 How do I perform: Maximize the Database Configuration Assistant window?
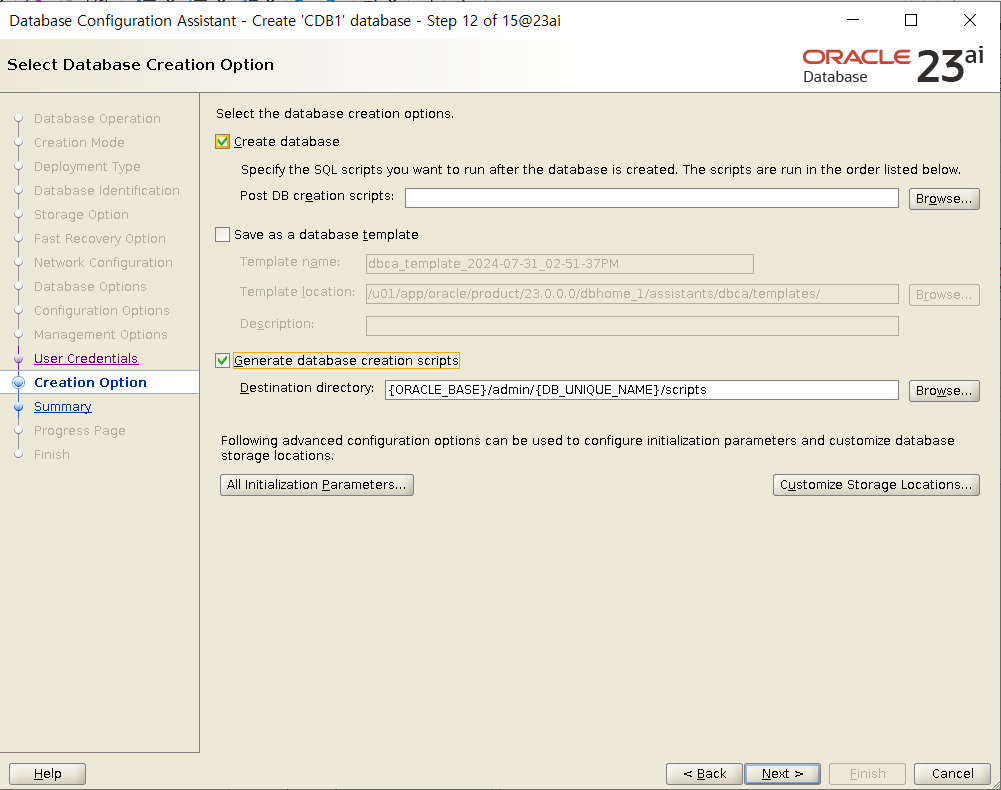[x=911, y=20]
